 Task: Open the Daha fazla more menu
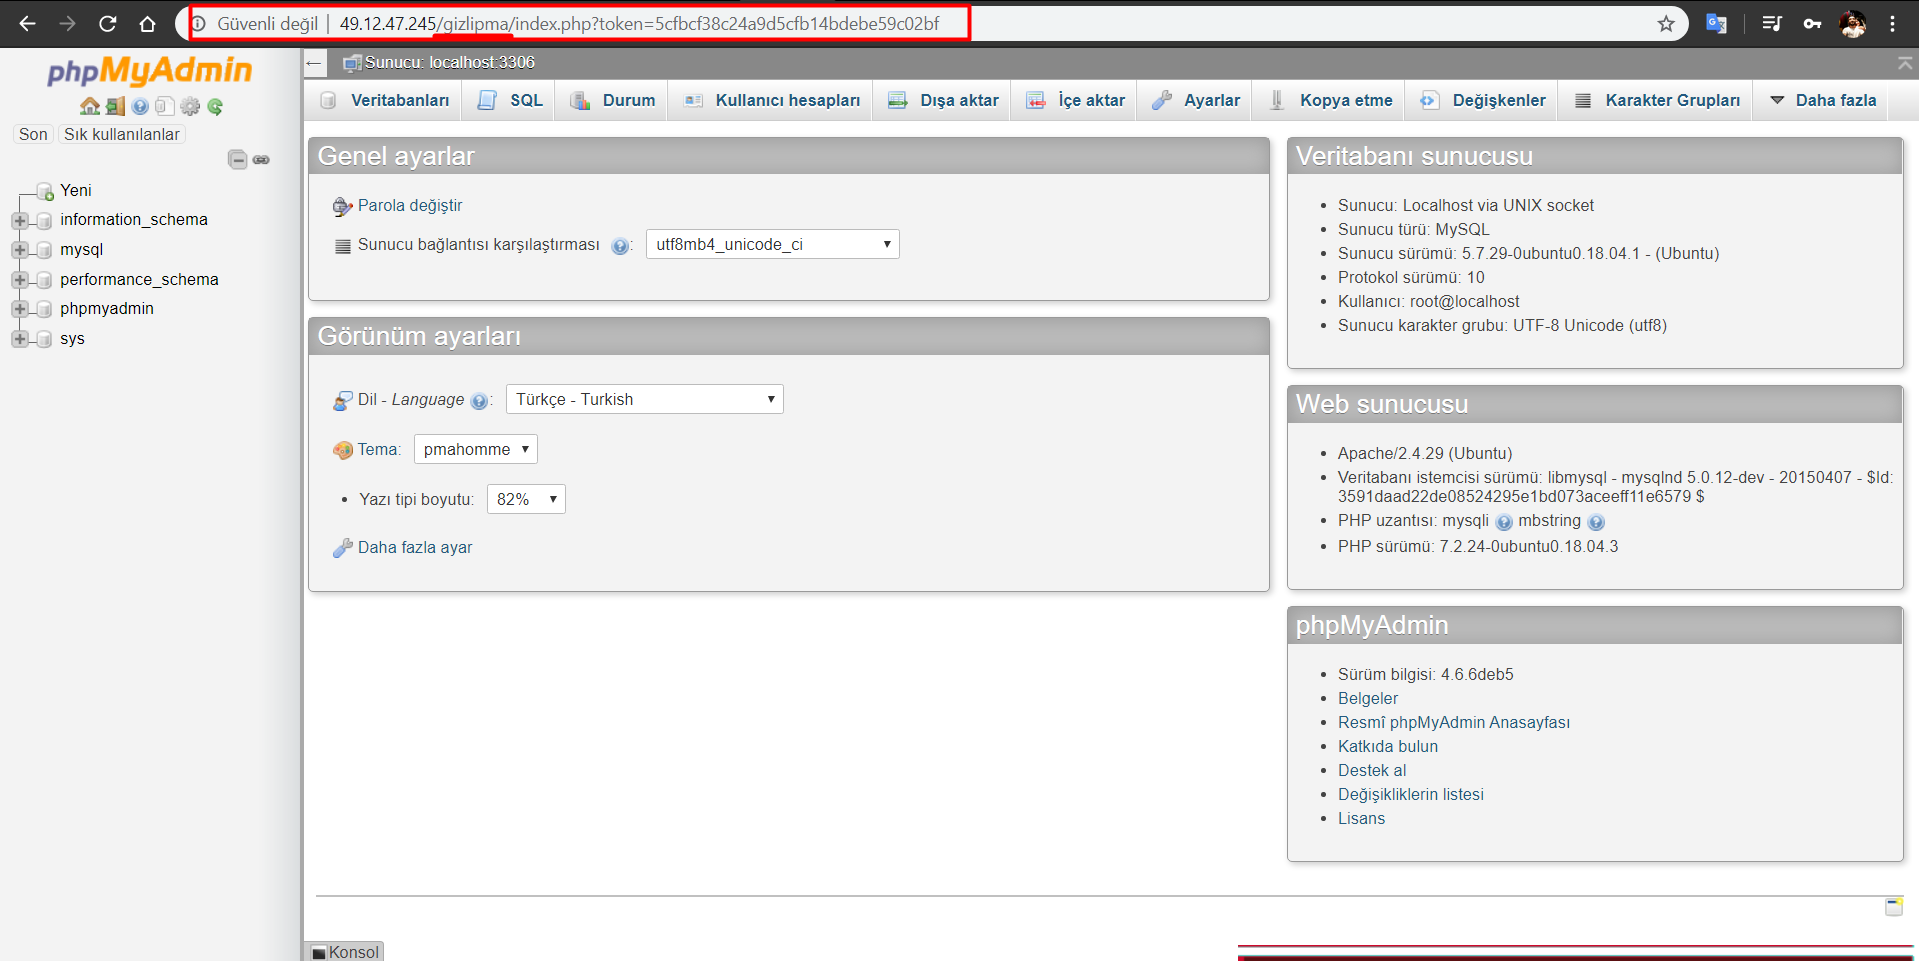pos(1823,100)
